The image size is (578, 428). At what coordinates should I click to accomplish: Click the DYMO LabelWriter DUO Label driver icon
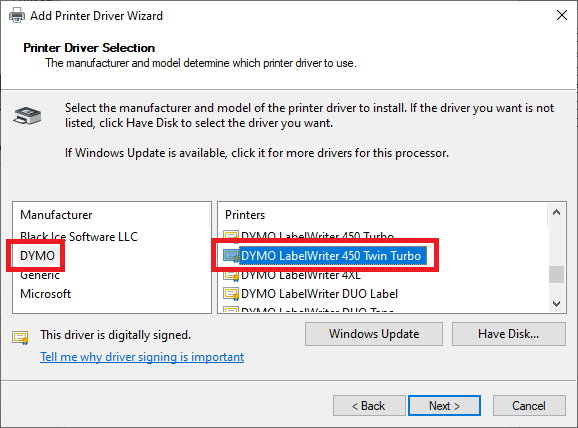231,294
